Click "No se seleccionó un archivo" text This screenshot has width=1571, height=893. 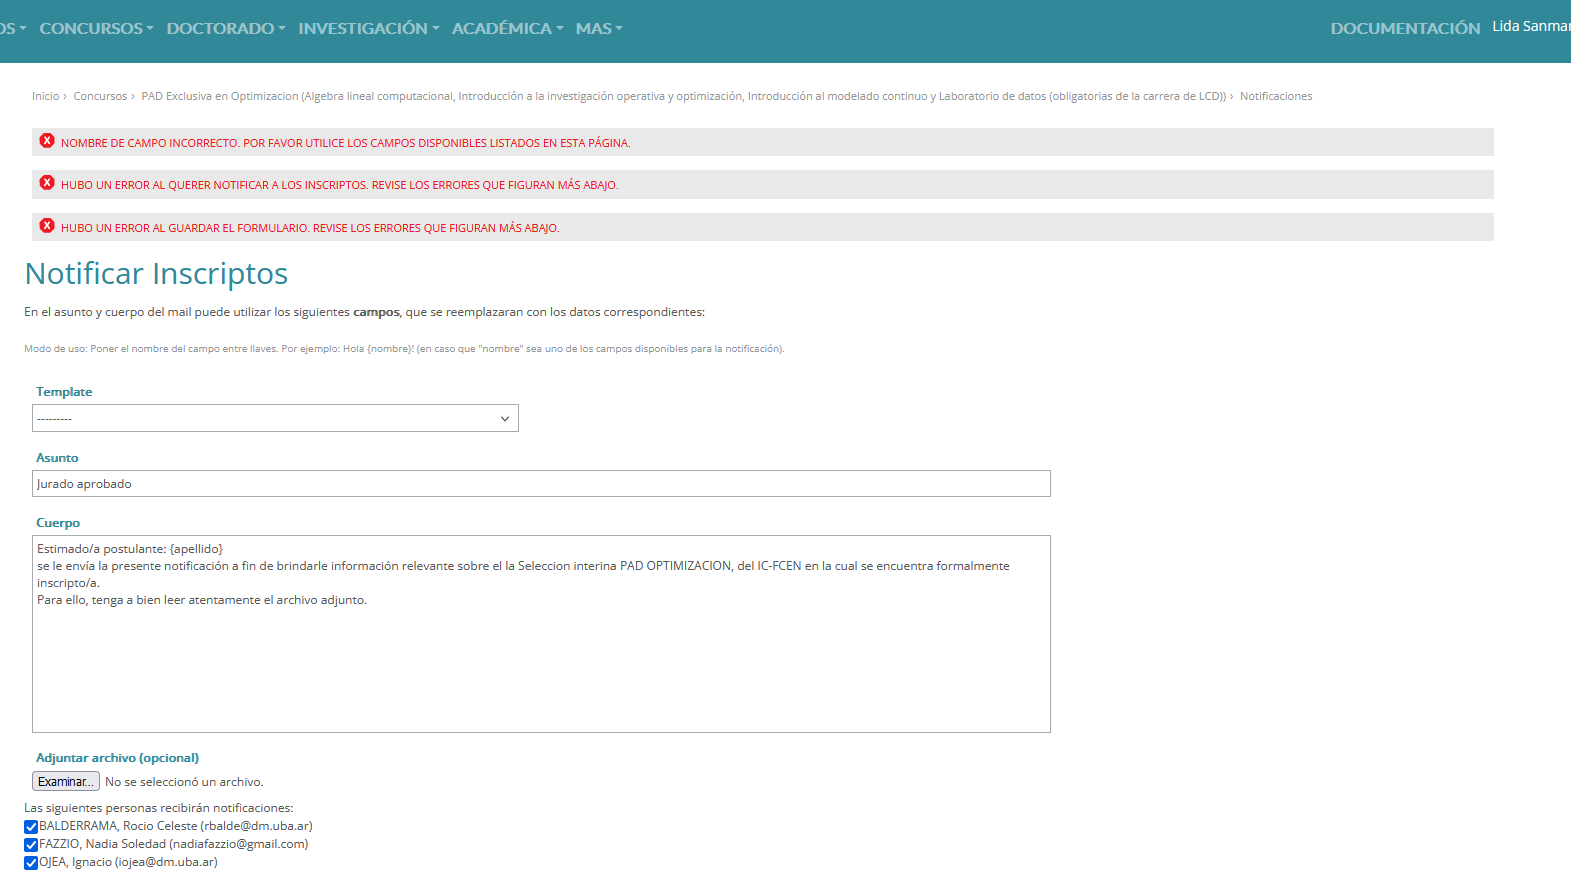184,782
